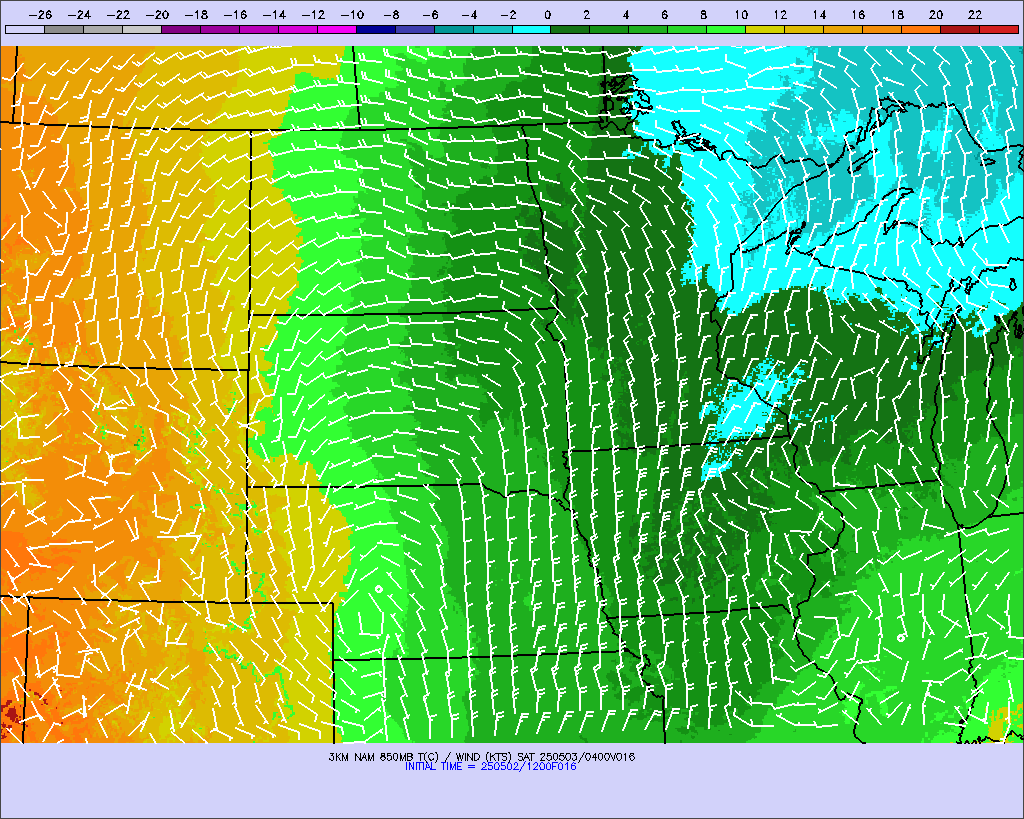Select the "22" legend label
This screenshot has width=1024, height=819.
pyautogui.click(x=975, y=15)
